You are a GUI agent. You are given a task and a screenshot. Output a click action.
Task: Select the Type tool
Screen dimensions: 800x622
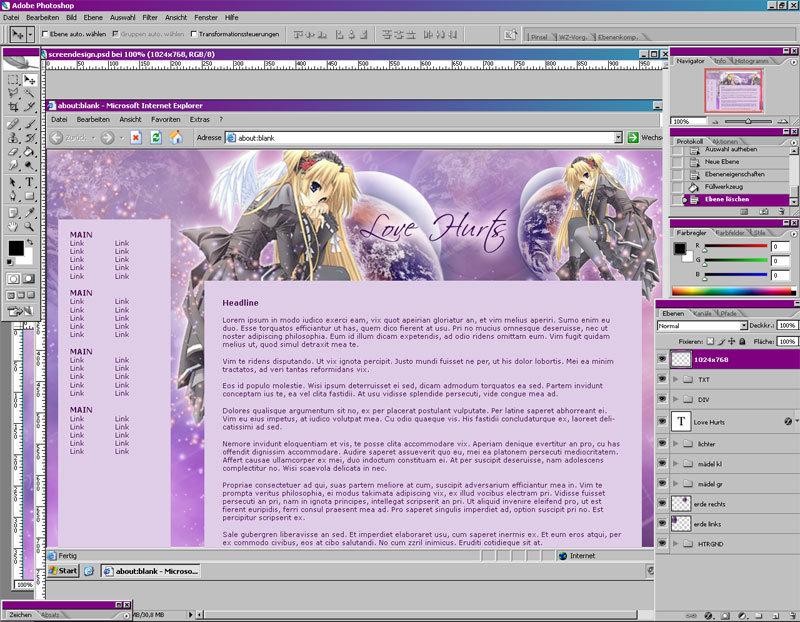tap(29, 182)
